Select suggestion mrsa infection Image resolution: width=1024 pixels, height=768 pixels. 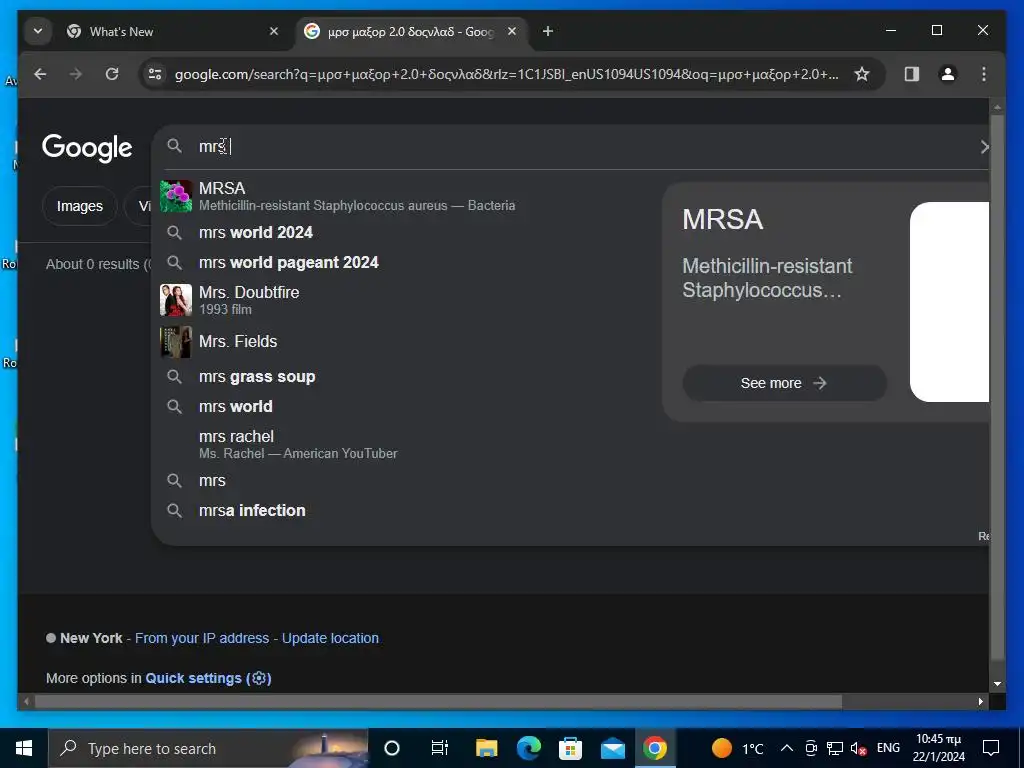405,511
